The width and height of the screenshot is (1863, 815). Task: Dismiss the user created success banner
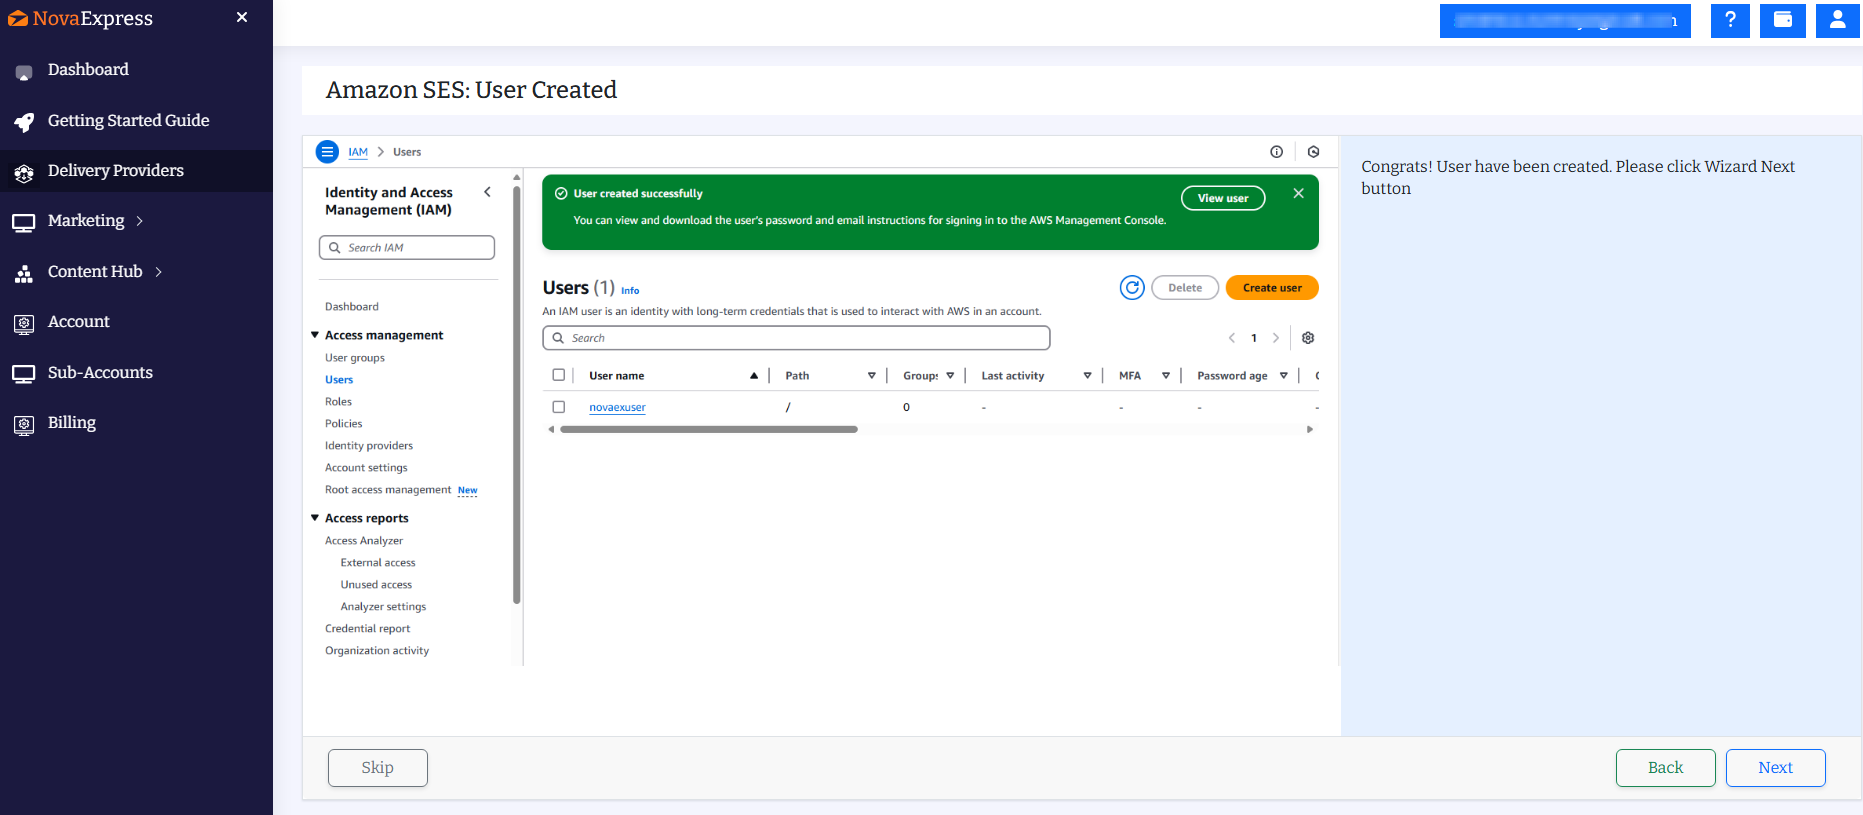coord(1298,194)
